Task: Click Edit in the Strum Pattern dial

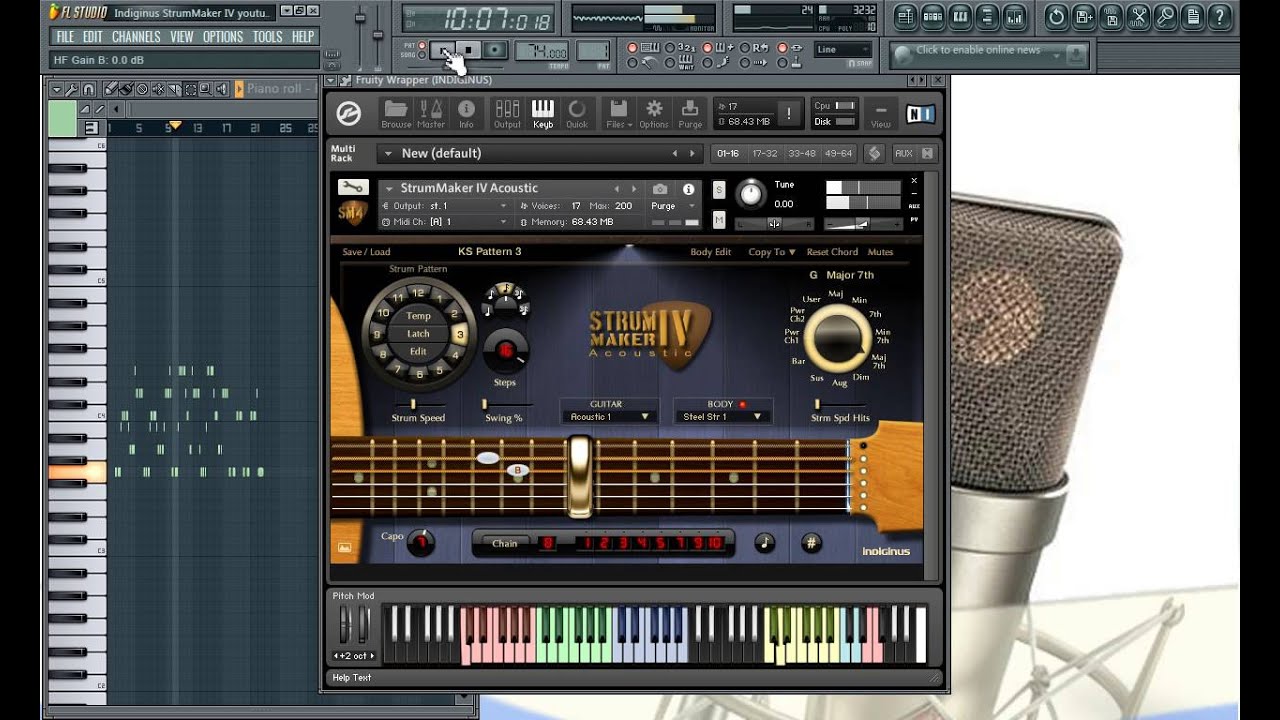Action: [x=418, y=351]
